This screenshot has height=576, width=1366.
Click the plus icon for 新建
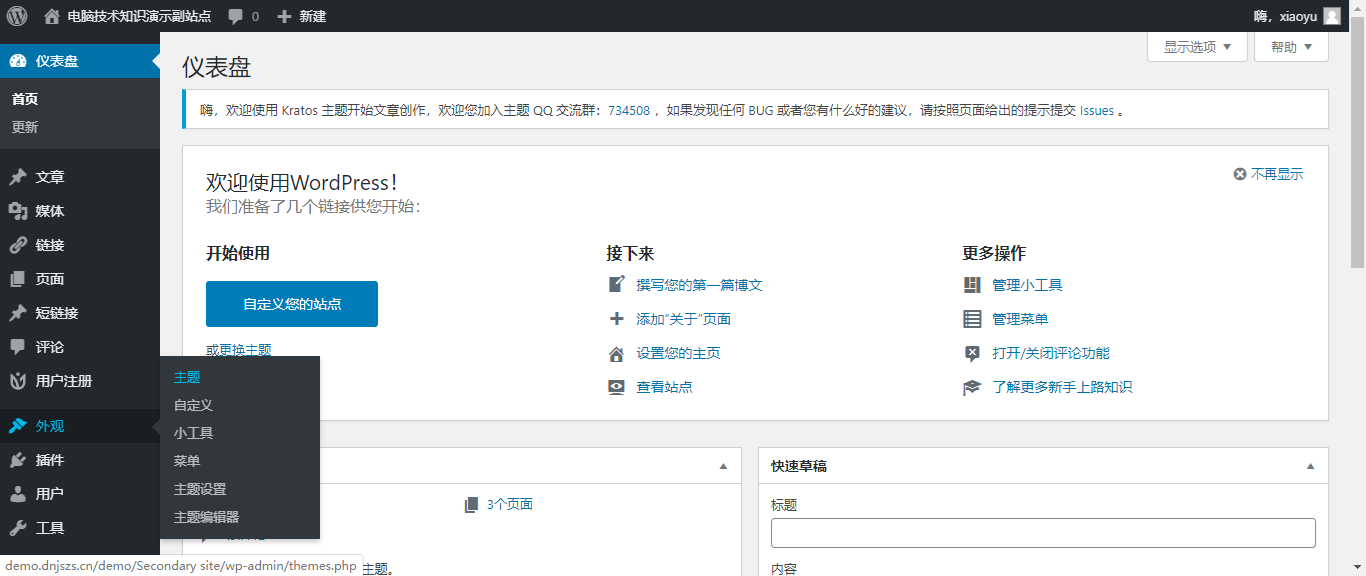[x=285, y=16]
